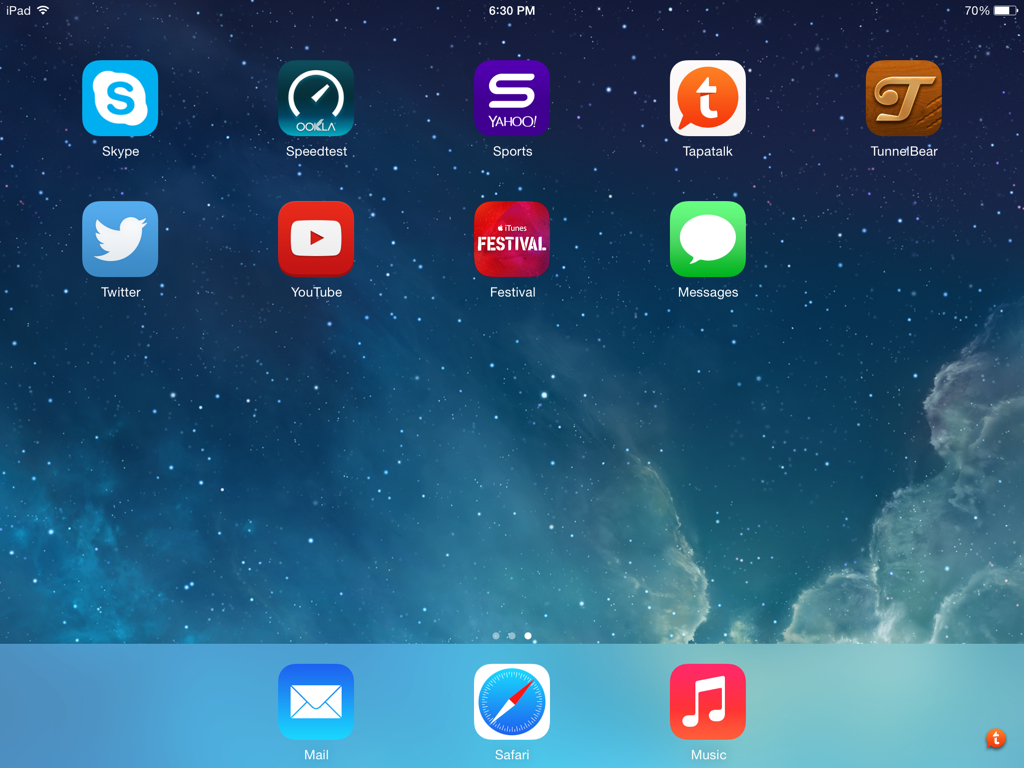Tap the battery indicator icon
The image size is (1024, 768).
click(x=1006, y=10)
